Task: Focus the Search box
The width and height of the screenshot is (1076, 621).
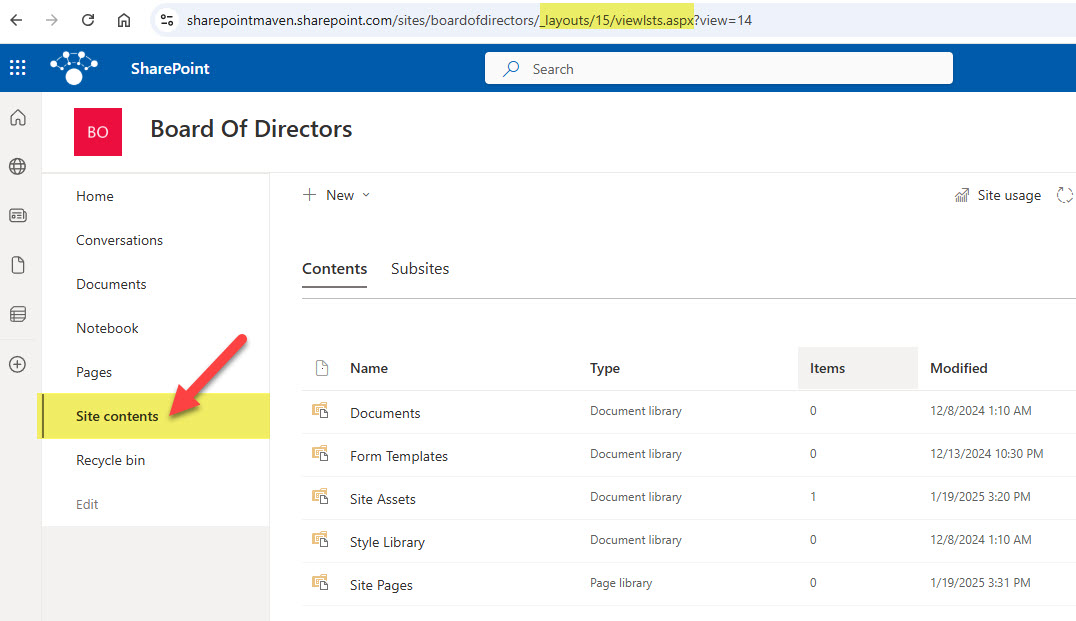Action: point(718,68)
